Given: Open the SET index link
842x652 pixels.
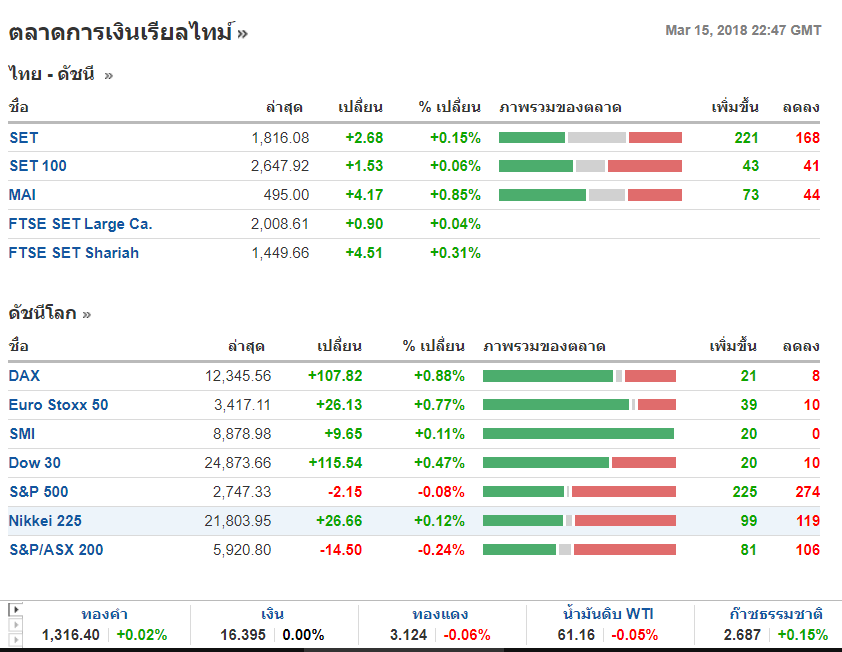Looking at the screenshot, I should coord(23,138).
